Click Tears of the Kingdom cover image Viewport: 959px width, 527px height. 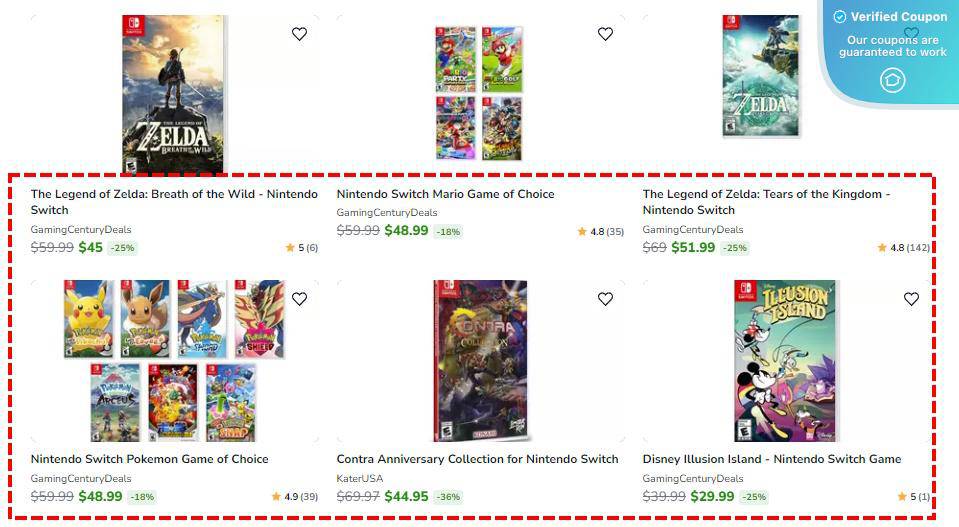[x=761, y=76]
